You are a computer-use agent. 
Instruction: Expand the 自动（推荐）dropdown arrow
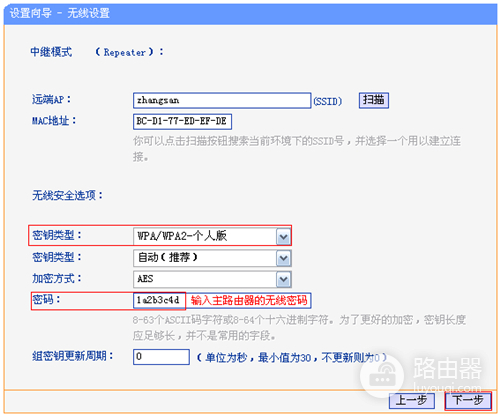283,258
